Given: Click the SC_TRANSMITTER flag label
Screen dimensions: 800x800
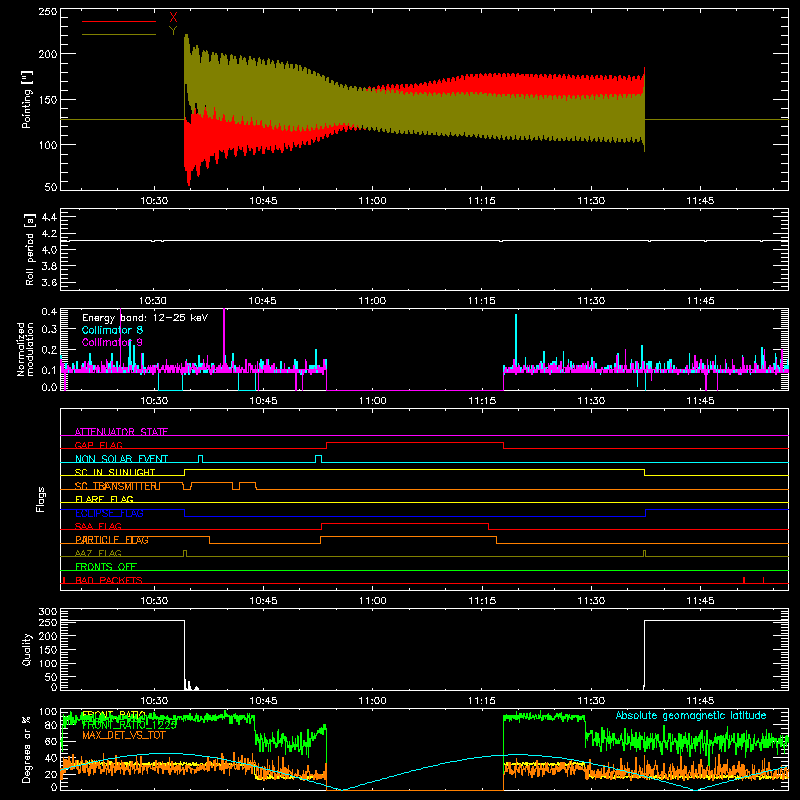Looking at the screenshot, I should (116, 486).
